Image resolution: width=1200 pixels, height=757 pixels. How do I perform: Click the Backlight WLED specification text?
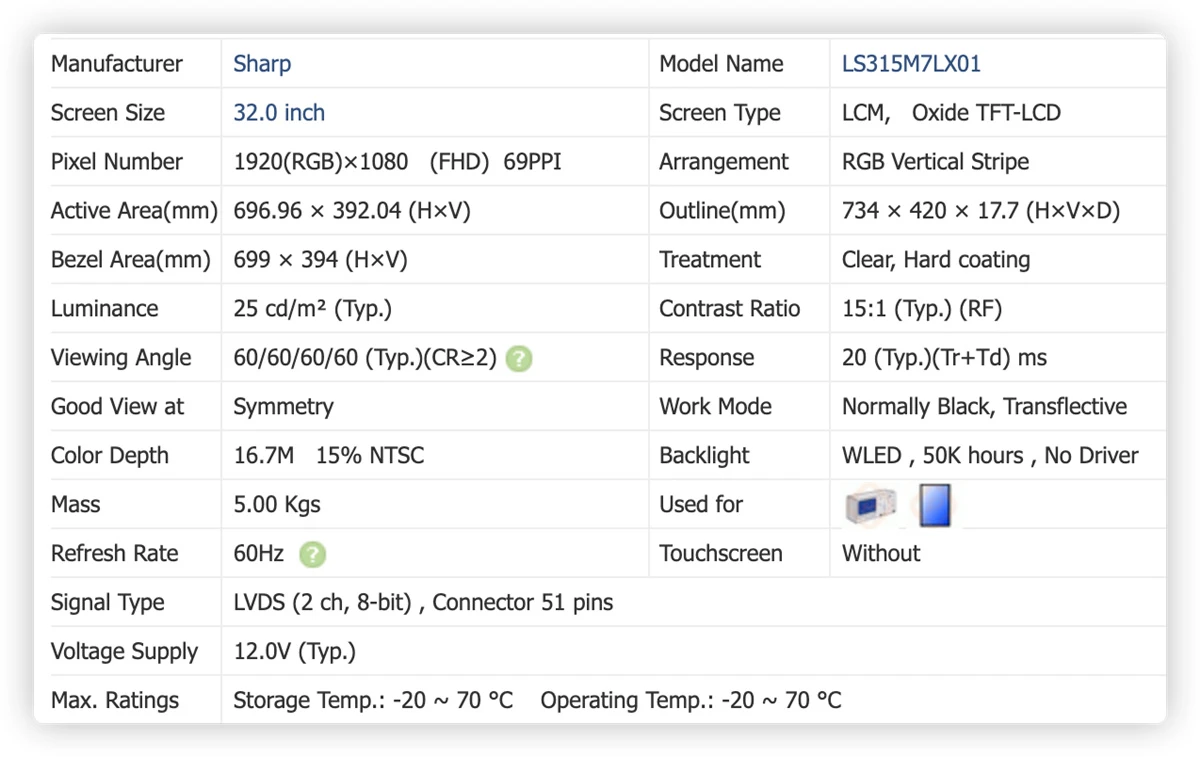coord(990,456)
